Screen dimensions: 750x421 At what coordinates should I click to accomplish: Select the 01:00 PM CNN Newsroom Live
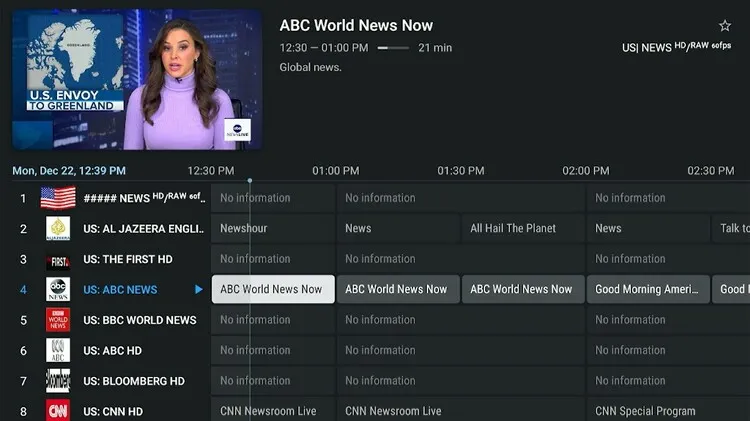461,410
